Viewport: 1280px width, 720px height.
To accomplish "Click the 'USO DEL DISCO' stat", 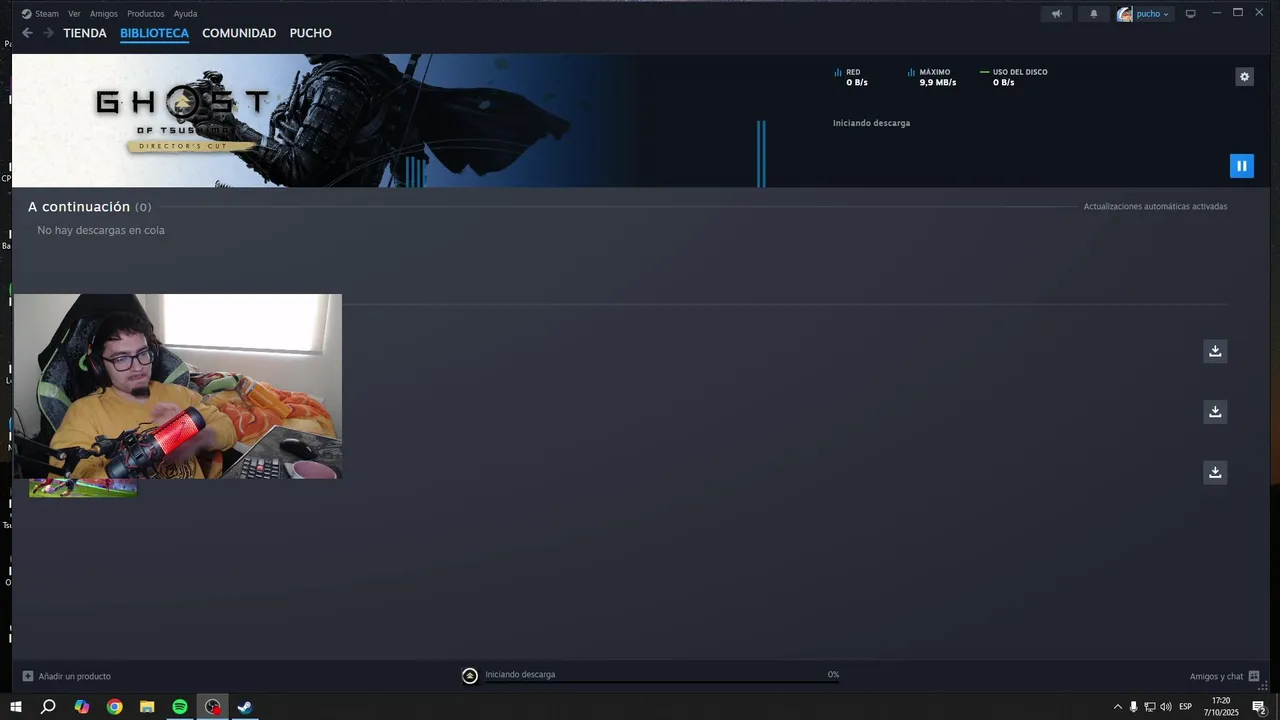I will [1014, 77].
